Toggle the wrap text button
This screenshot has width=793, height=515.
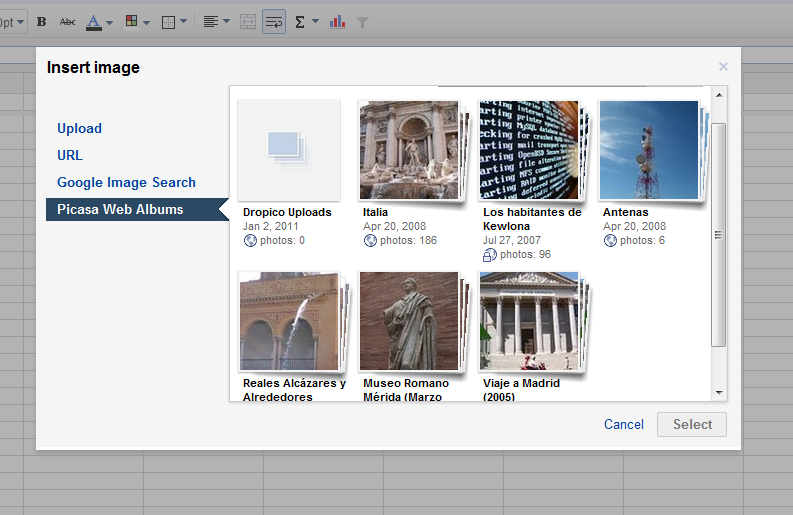pyautogui.click(x=274, y=22)
